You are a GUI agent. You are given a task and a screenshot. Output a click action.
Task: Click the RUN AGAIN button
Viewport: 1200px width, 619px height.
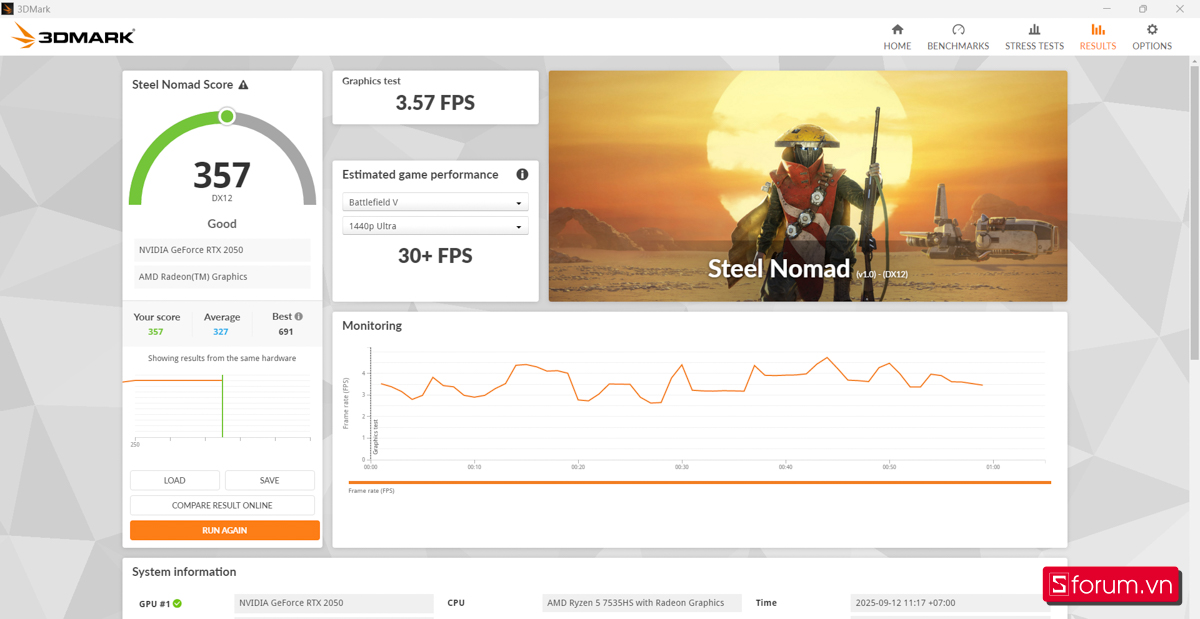pyautogui.click(x=225, y=530)
